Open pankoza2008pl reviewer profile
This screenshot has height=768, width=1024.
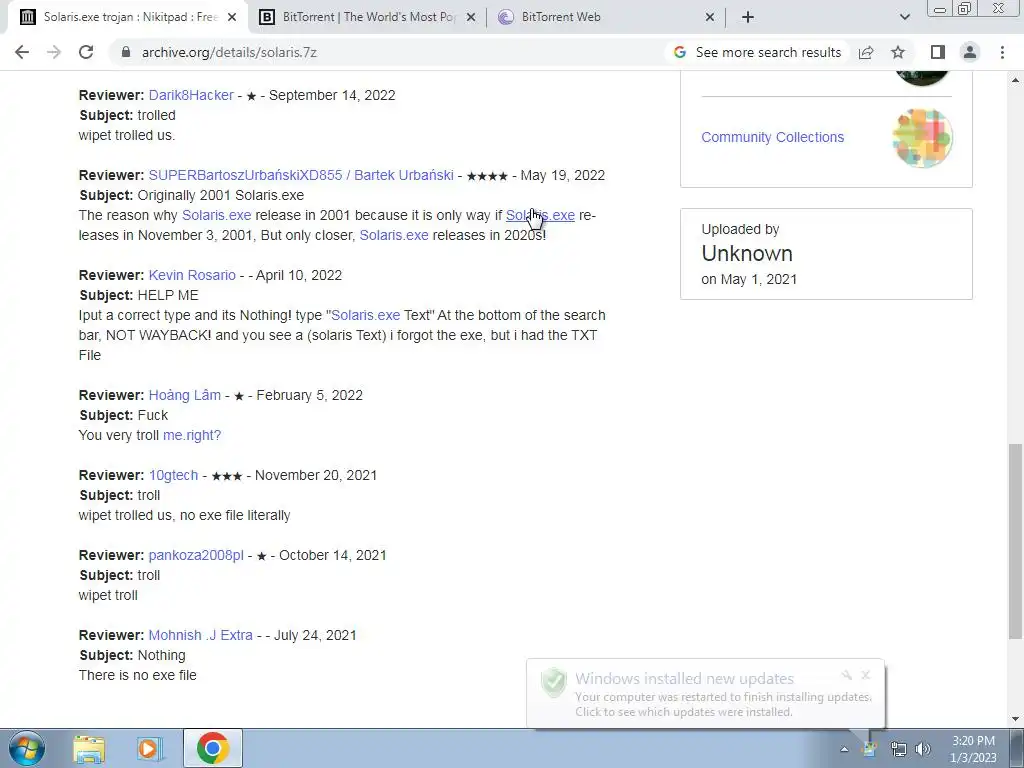196,556
